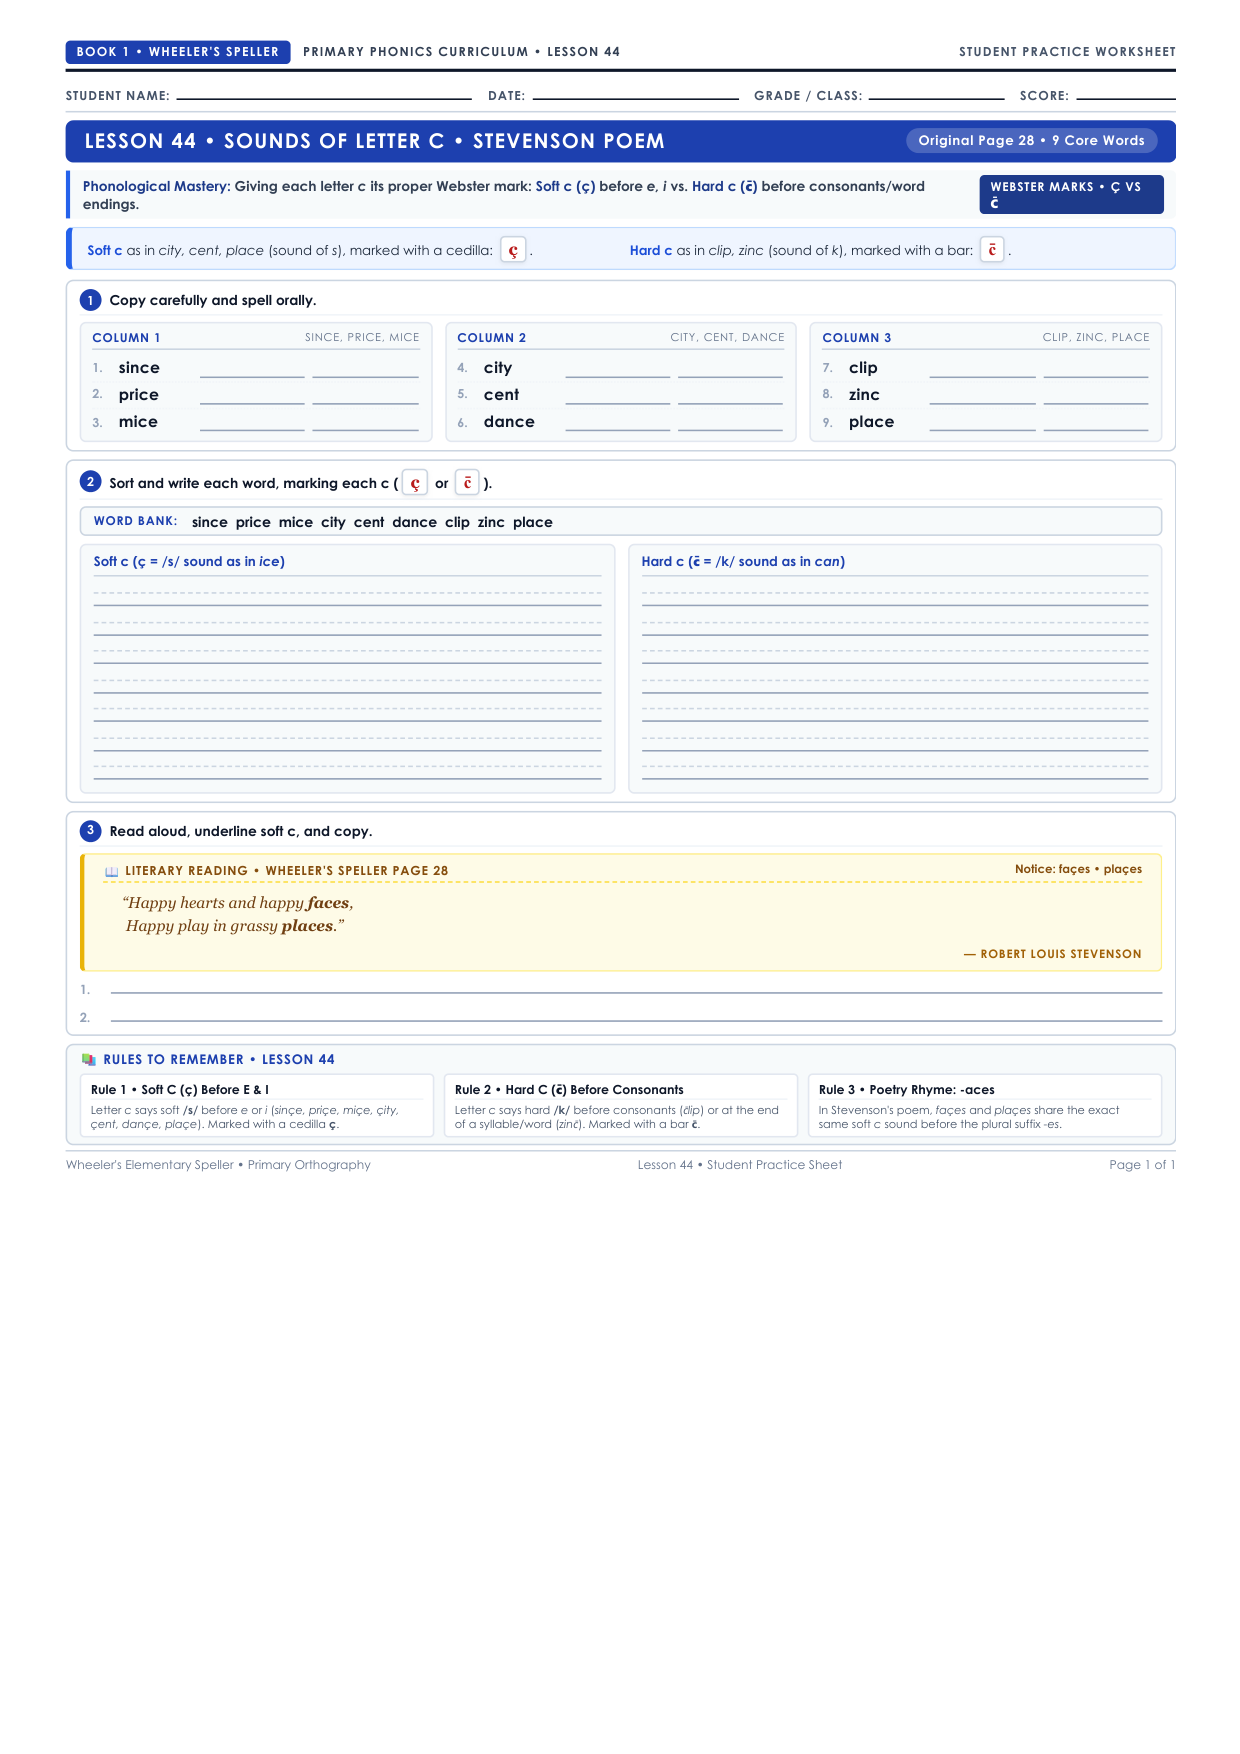The height and width of the screenshot is (1754, 1240).
Task: Click the cedilla ç box in the Soft c example line
Action: 513,251
